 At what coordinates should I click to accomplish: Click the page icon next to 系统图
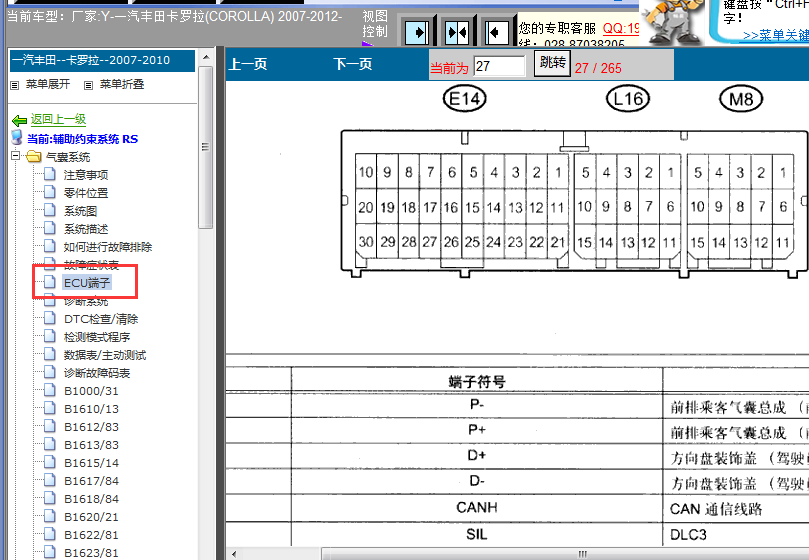tap(50, 211)
